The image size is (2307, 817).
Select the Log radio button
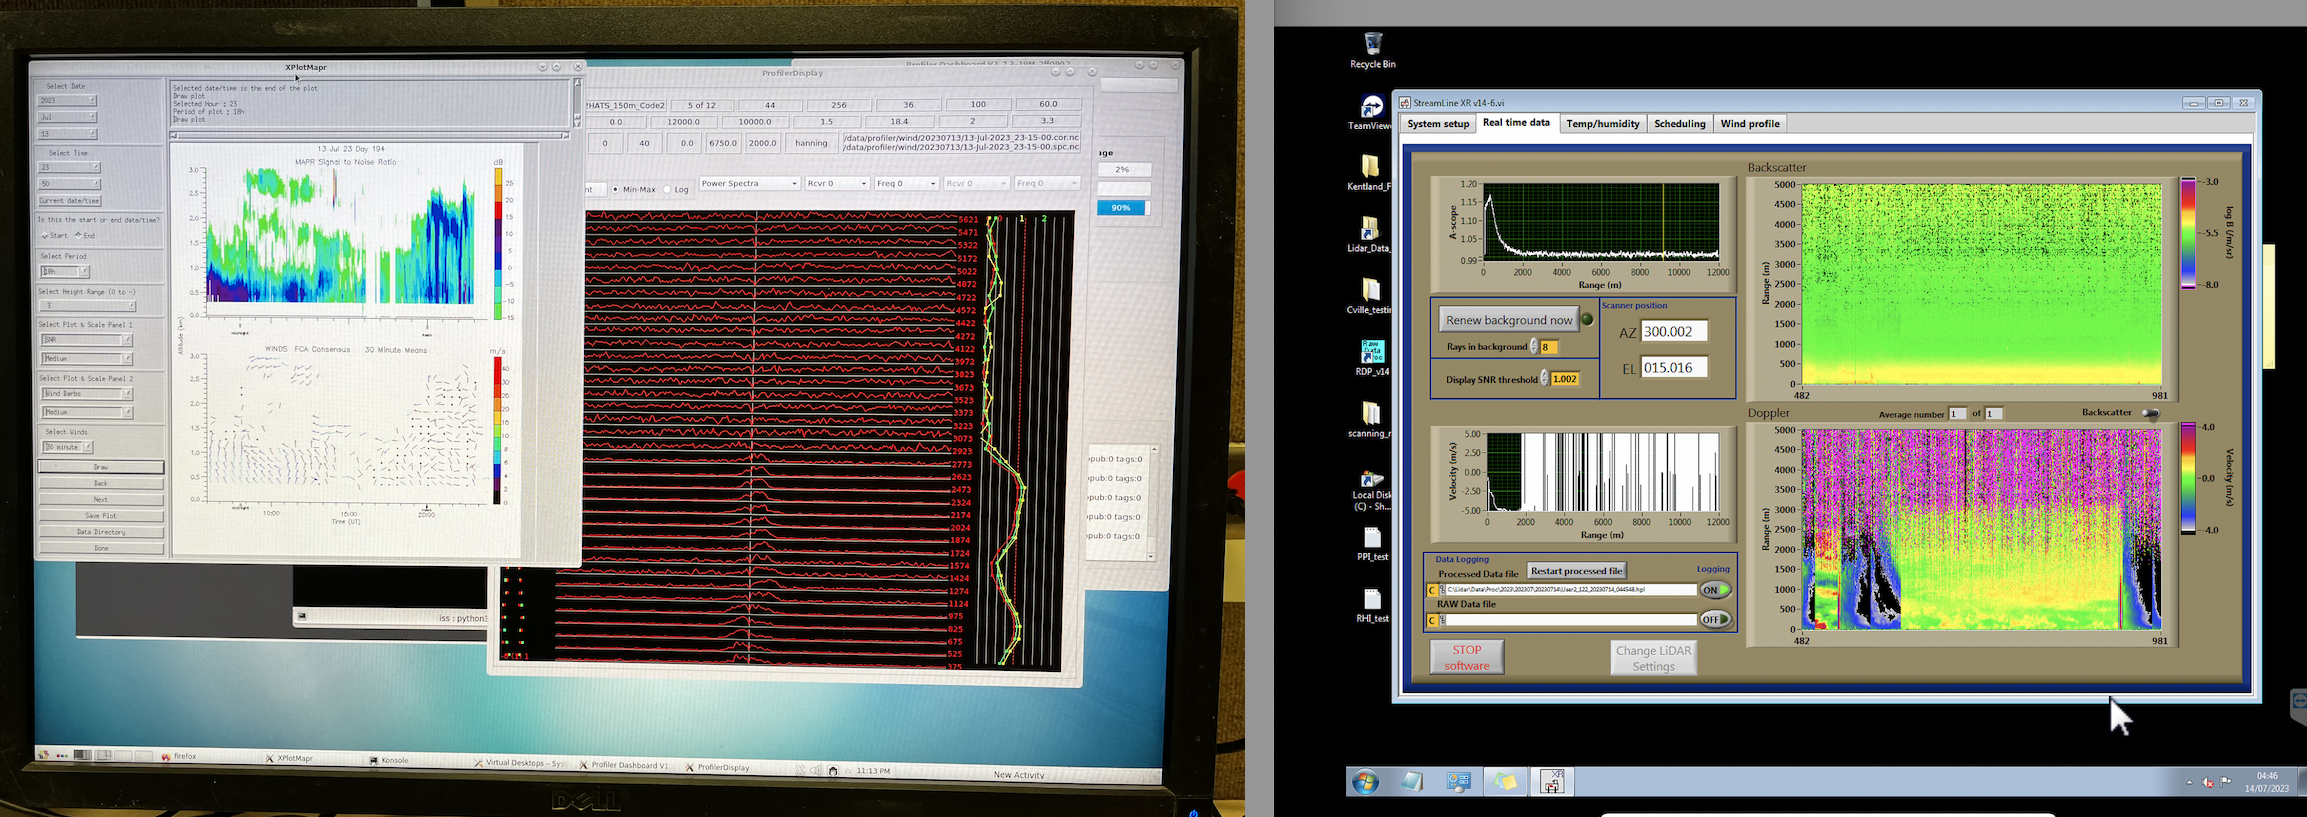[x=668, y=189]
